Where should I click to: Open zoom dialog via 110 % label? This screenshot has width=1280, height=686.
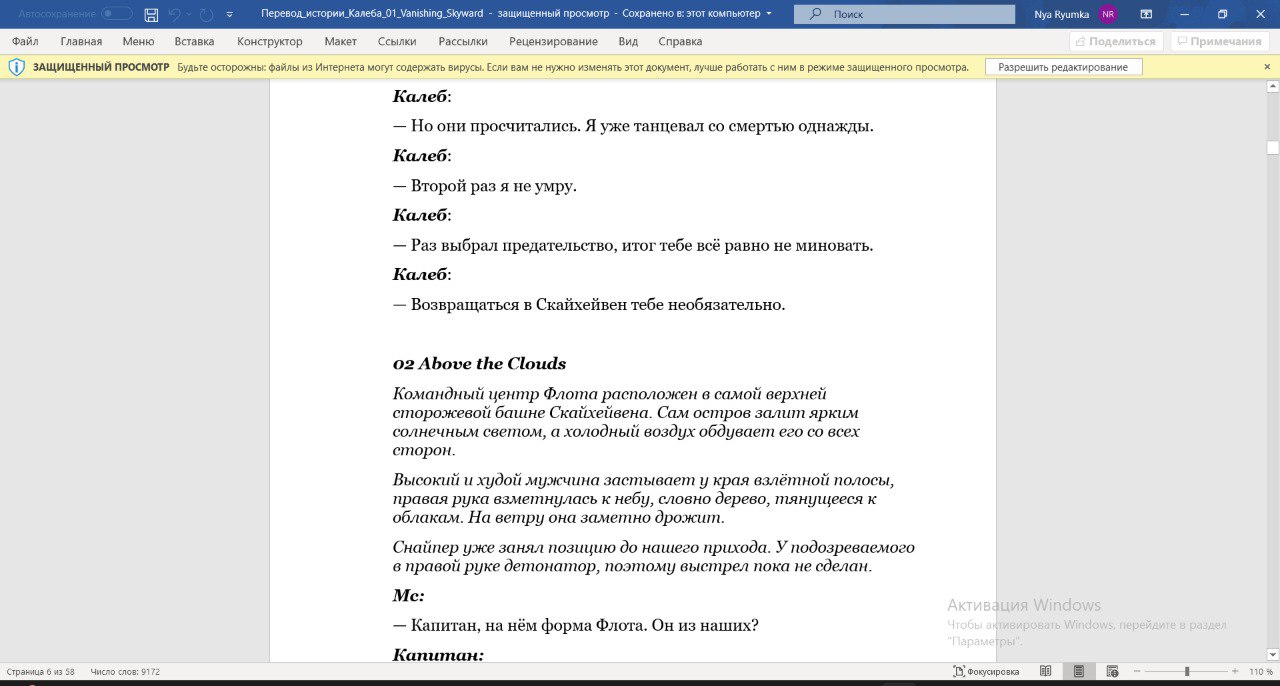click(x=1260, y=672)
